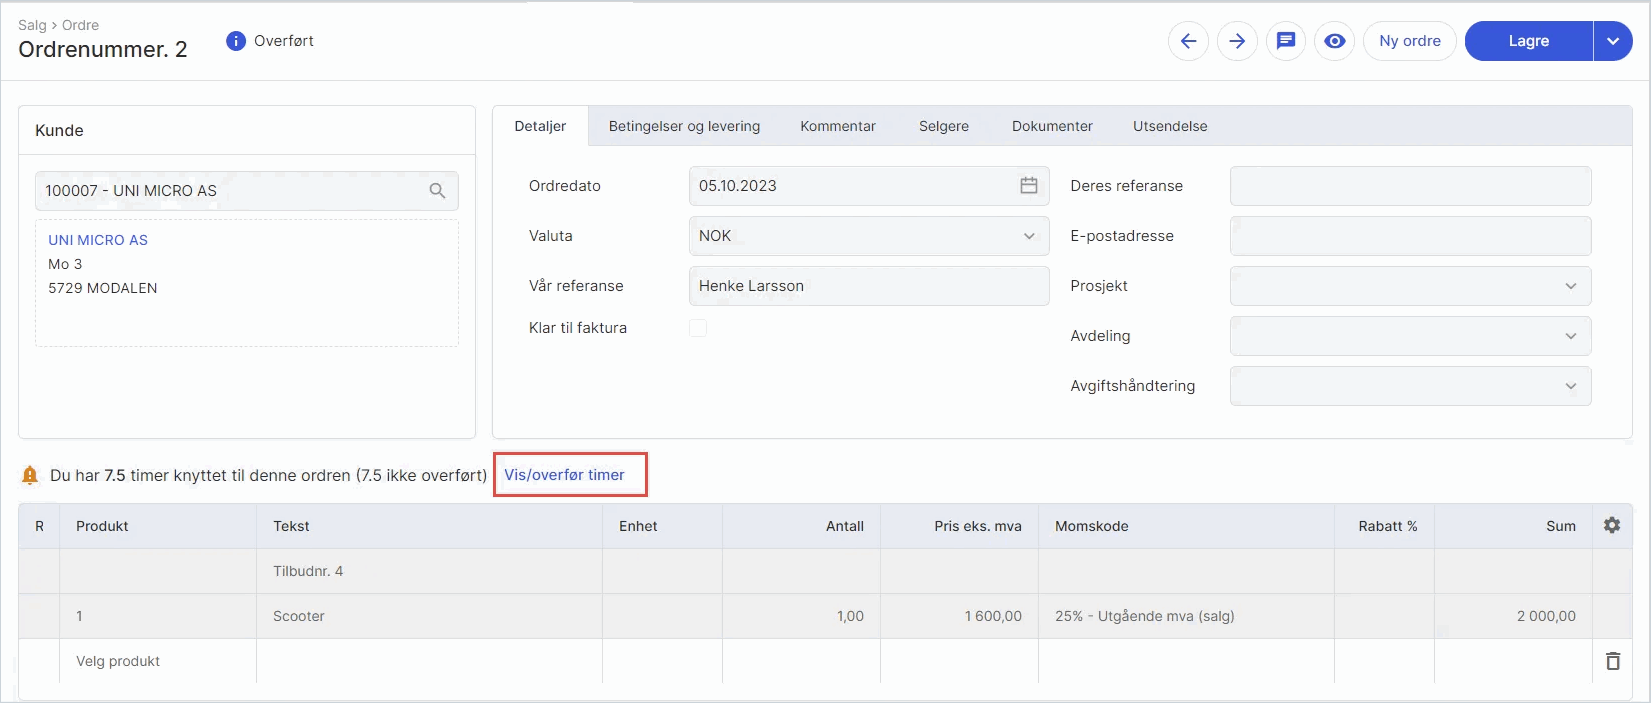Click the Vis/overfør timer link
Image resolution: width=1651 pixels, height=703 pixels.
coord(564,475)
